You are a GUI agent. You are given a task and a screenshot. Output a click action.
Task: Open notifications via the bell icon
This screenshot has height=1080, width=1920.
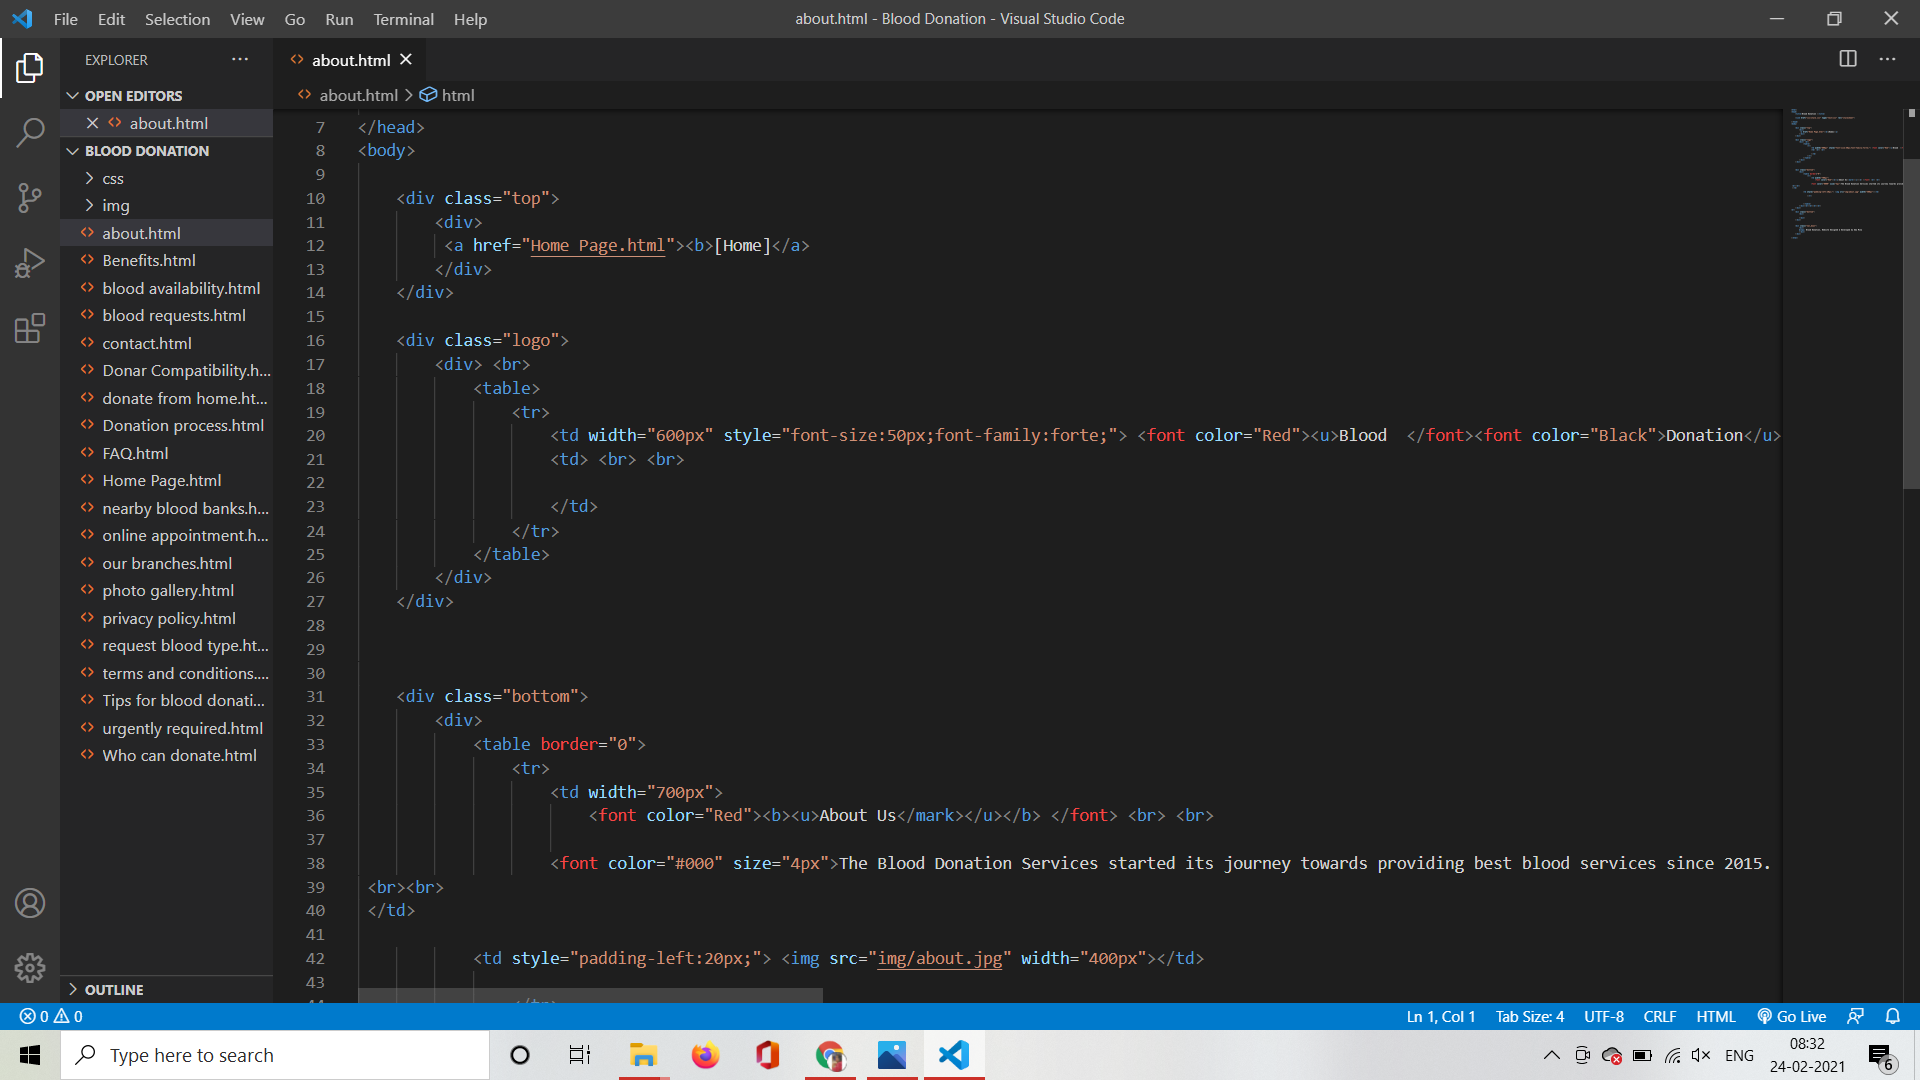pos(1895,1016)
